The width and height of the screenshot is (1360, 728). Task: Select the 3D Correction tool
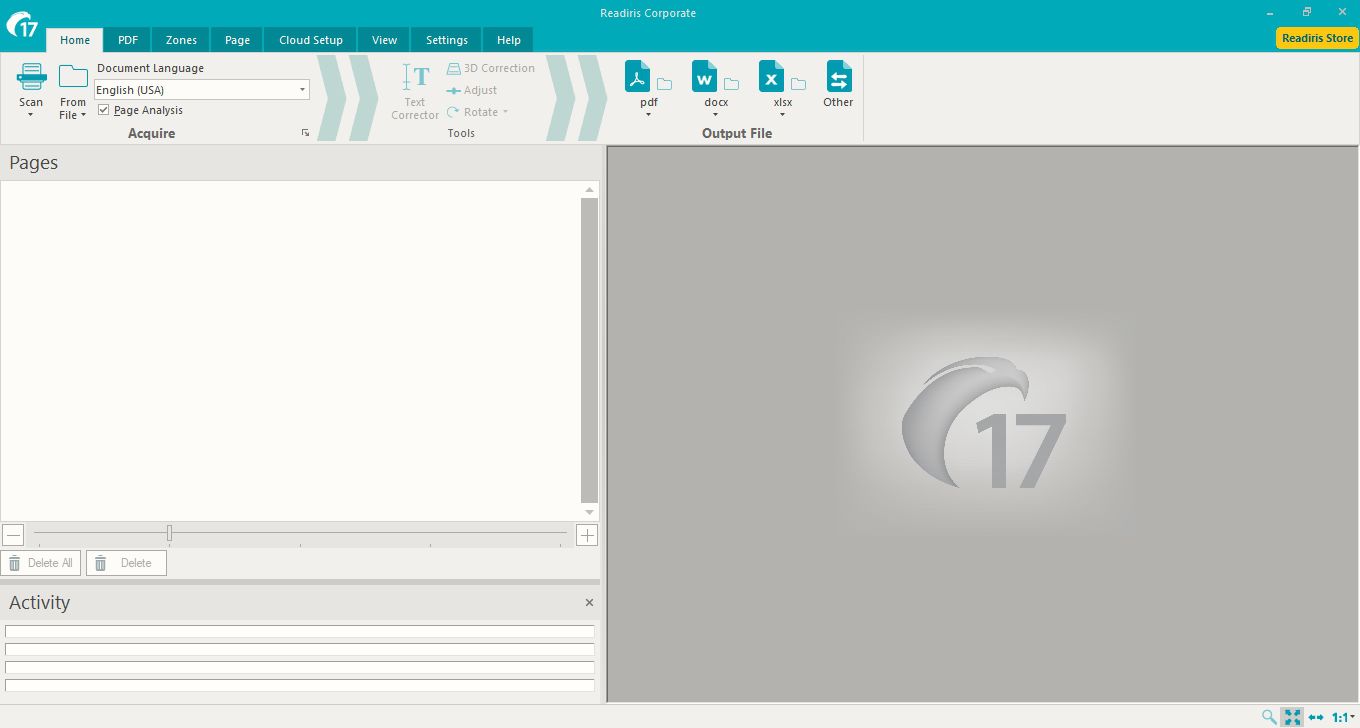tap(491, 68)
